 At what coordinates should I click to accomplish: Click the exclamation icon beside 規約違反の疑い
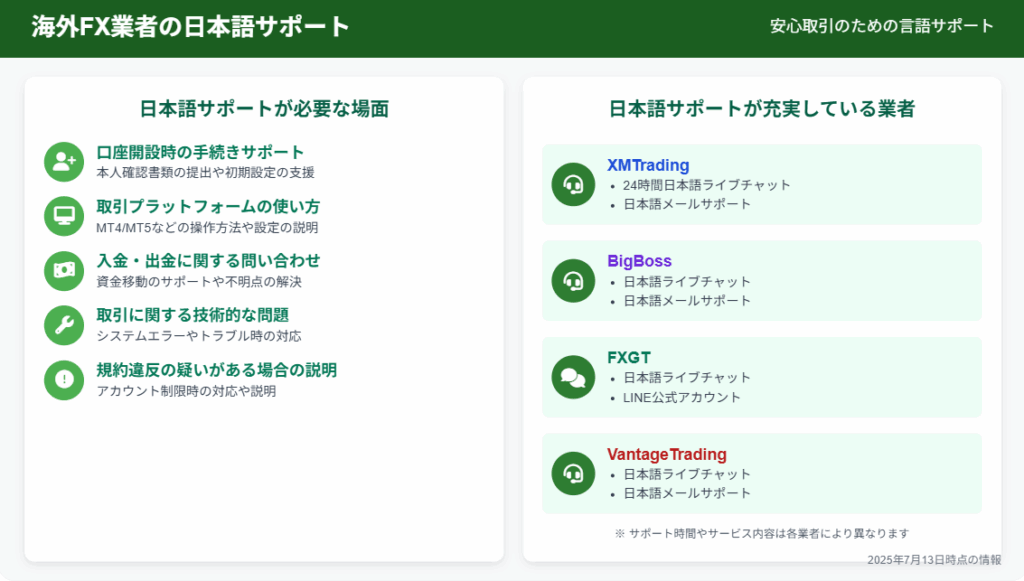pyautogui.click(x=64, y=379)
